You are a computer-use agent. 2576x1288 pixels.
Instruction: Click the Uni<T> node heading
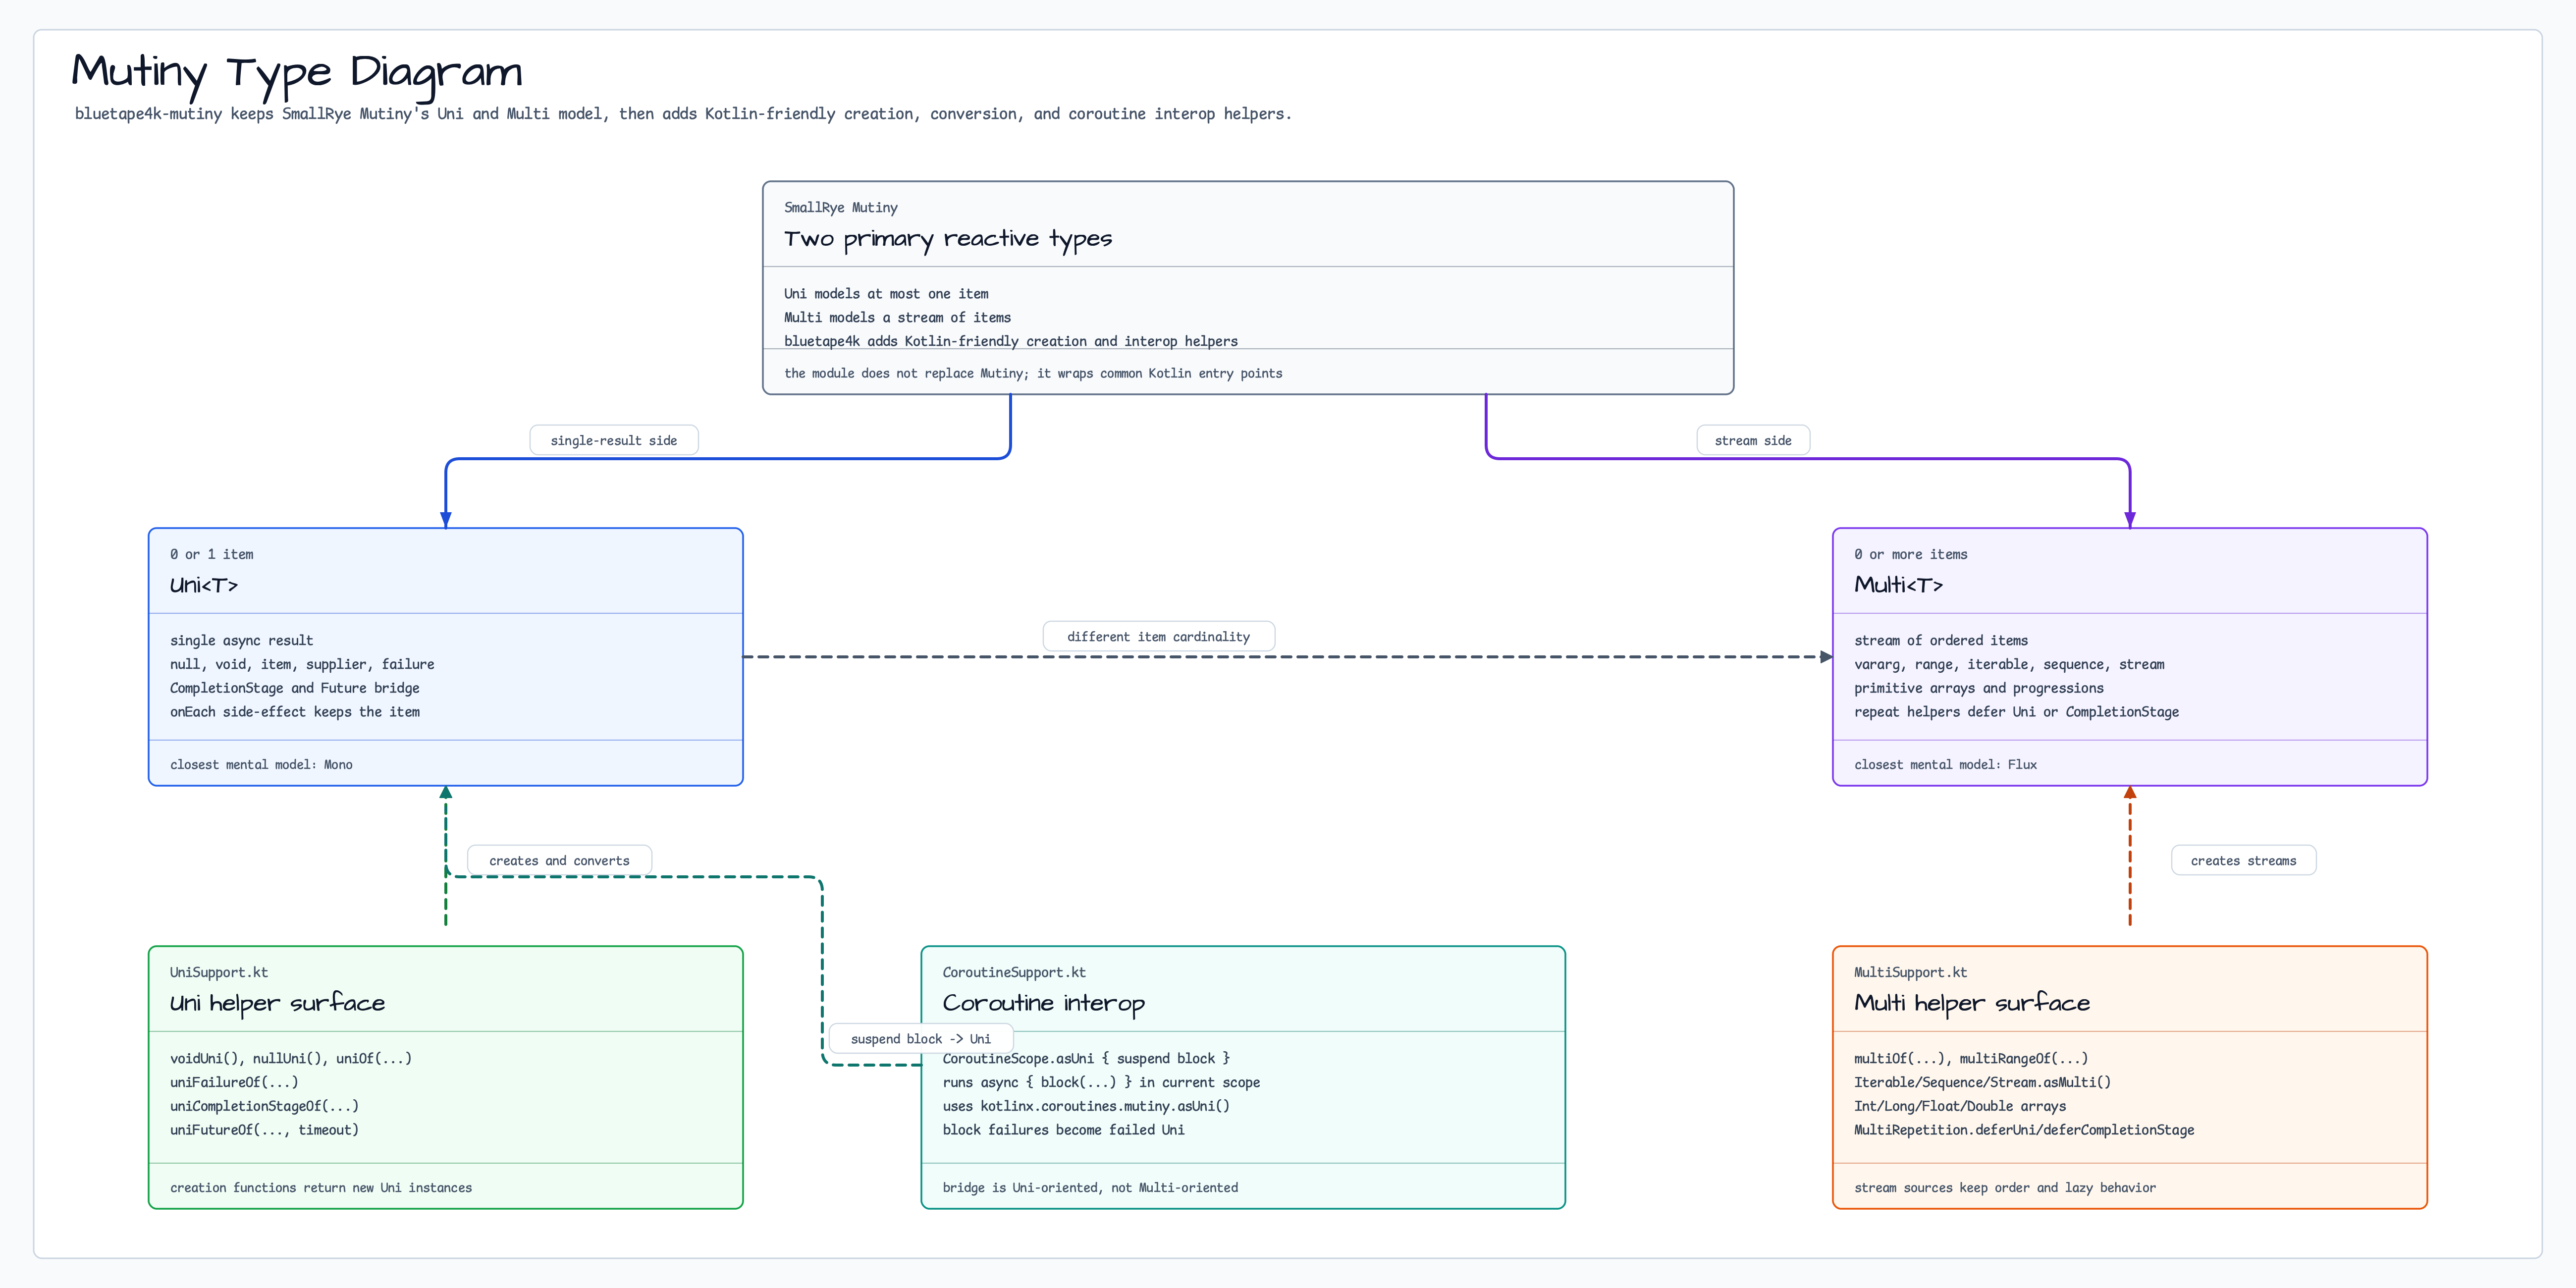(x=204, y=585)
